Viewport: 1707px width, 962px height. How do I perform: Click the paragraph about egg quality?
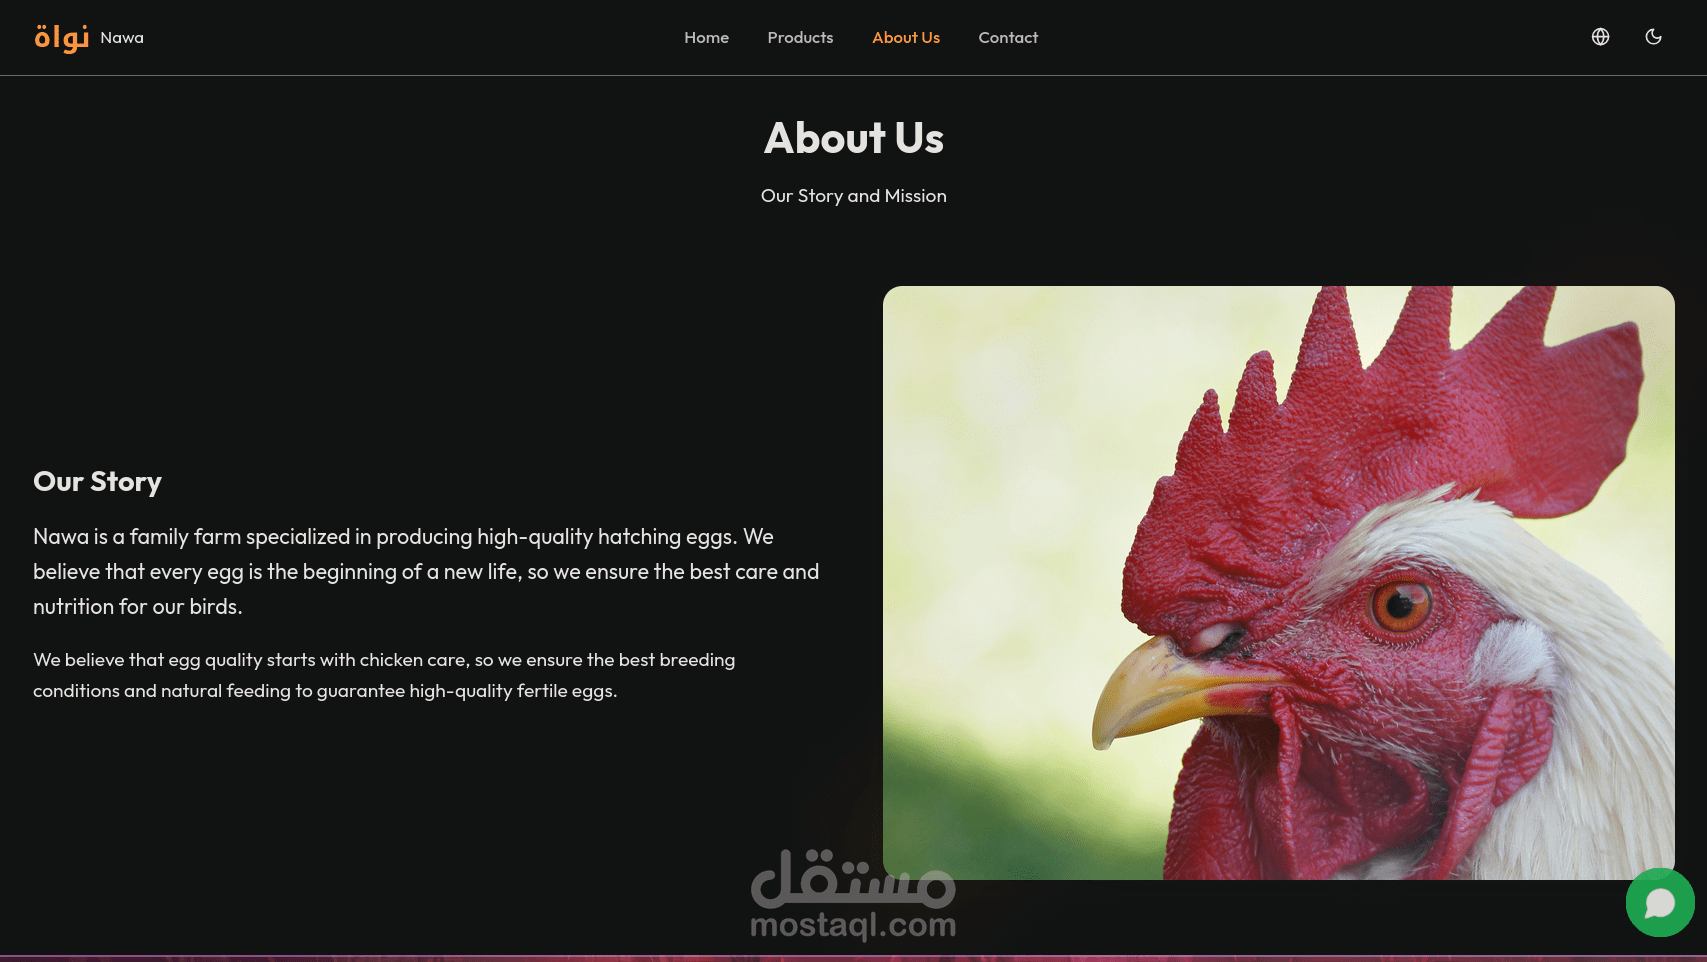click(384, 675)
